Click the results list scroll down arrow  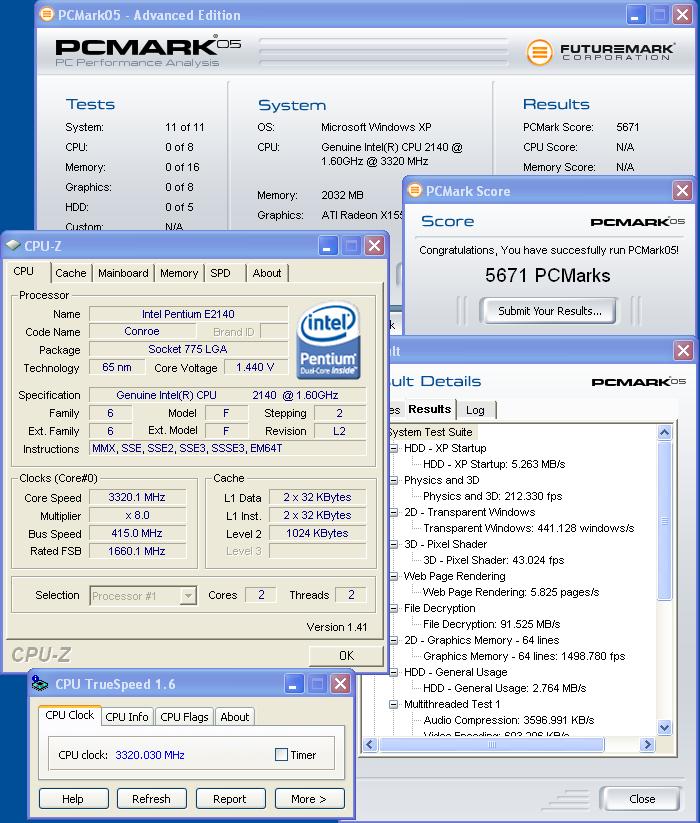point(665,727)
